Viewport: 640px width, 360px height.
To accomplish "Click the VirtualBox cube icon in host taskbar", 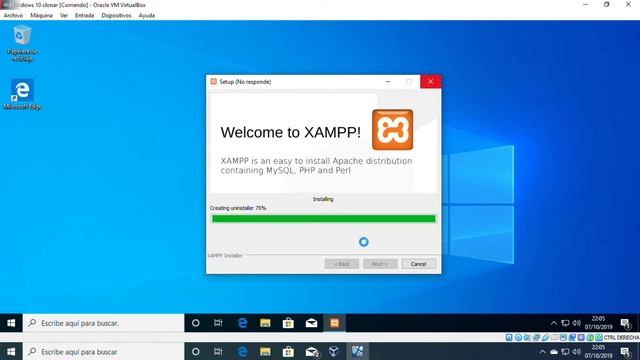I will point(334,351).
